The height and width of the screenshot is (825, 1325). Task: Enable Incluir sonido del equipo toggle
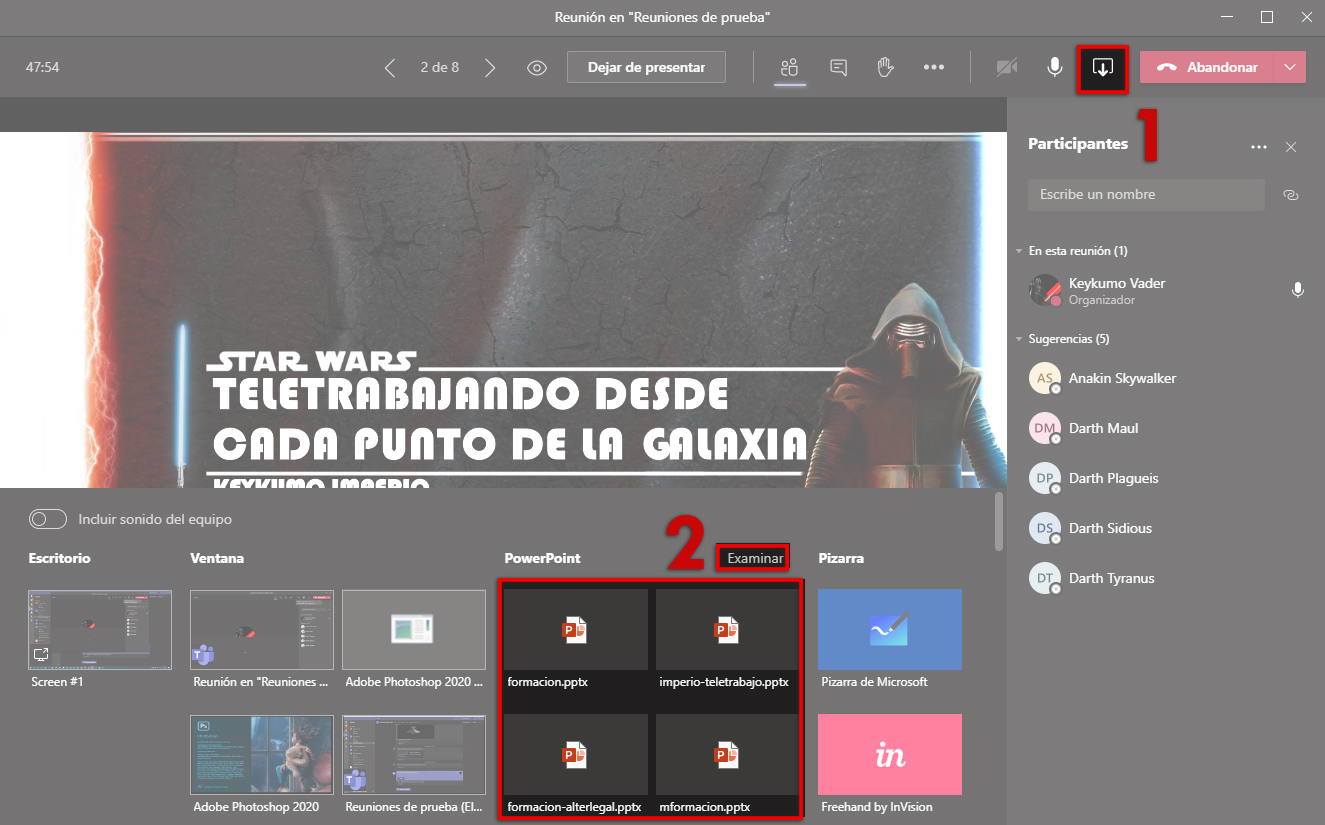pos(48,519)
